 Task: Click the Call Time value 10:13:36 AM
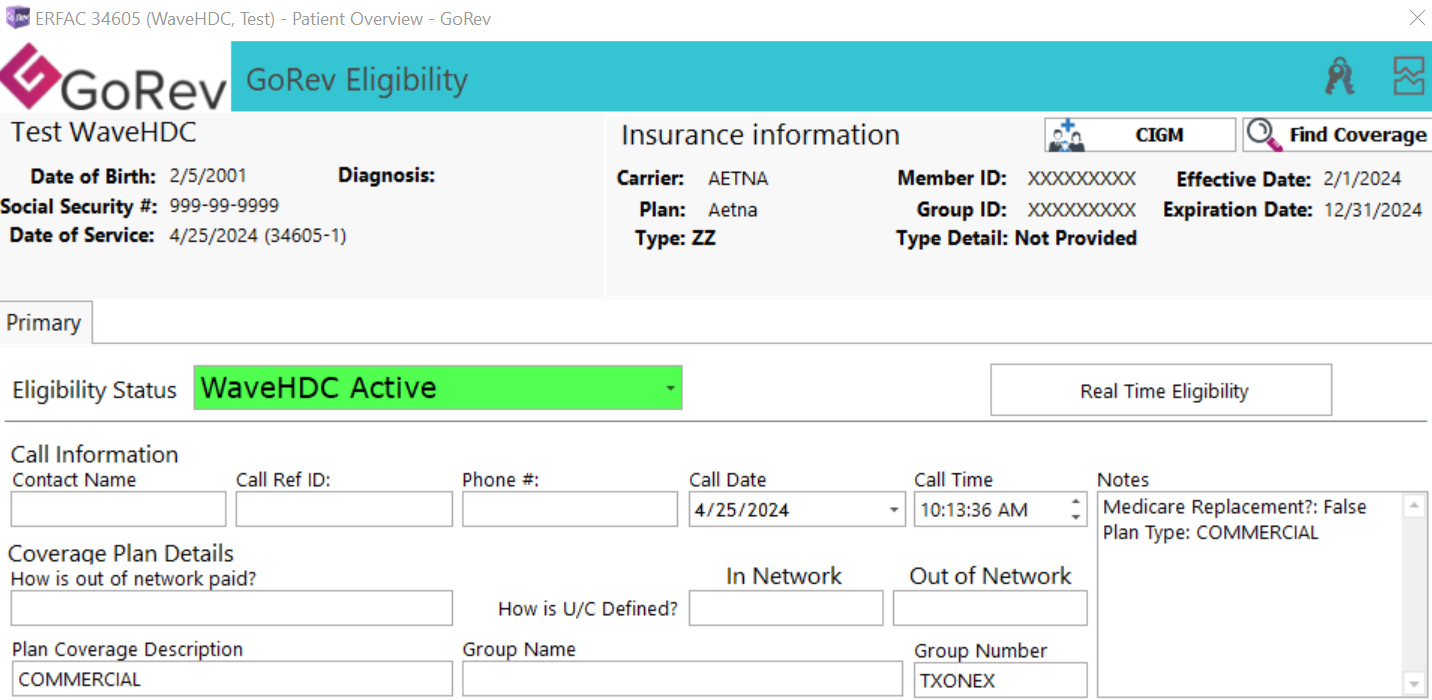[x=974, y=510]
